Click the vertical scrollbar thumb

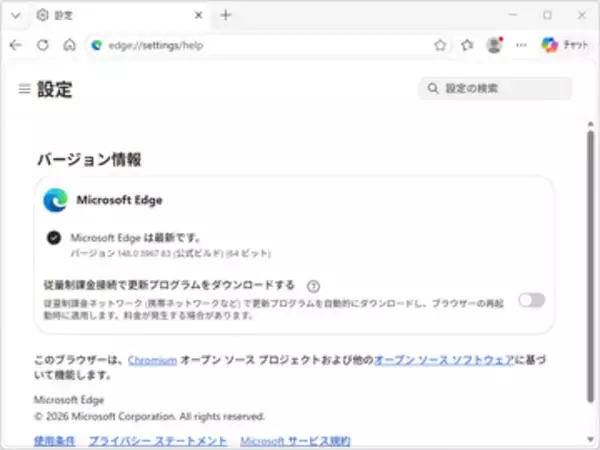pos(590,266)
